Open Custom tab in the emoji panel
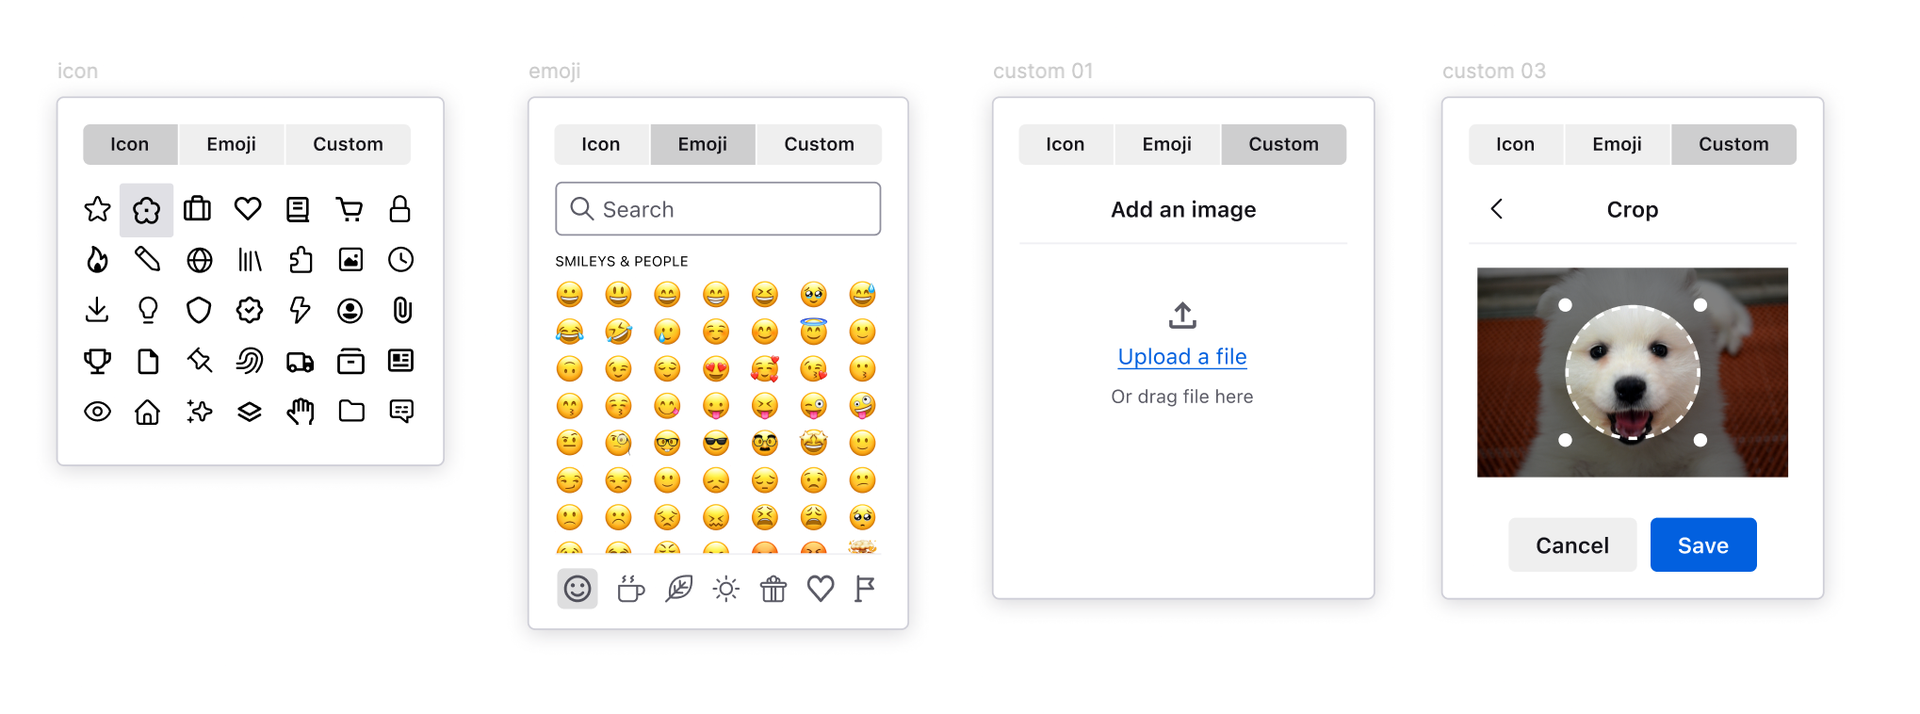This screenshot has width=1920, height=714. click(818, 144)
